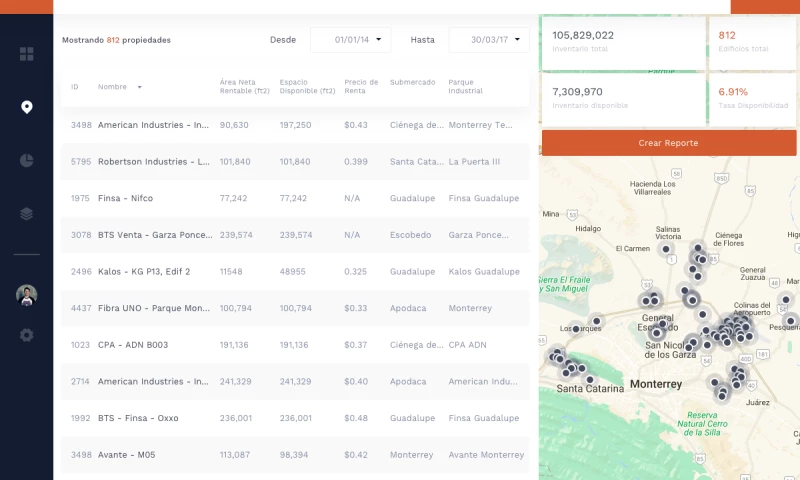Select the map pin location icon
The width and height of the screenshot is (800, 480).
tap(26, 107)
